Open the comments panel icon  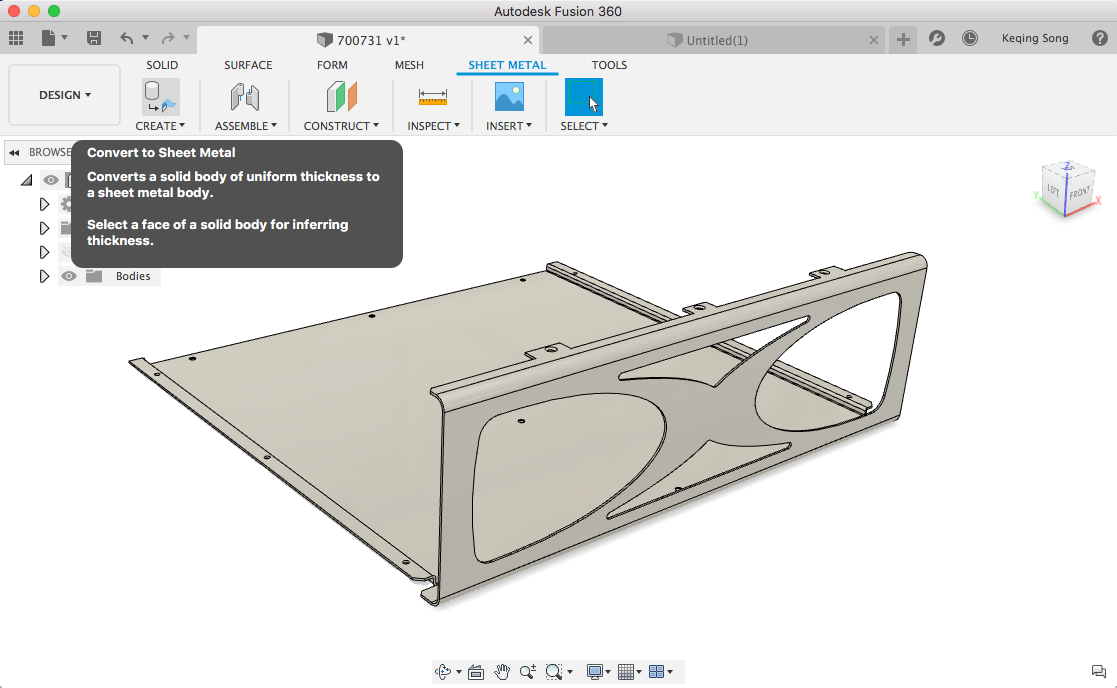(1098, 671)
